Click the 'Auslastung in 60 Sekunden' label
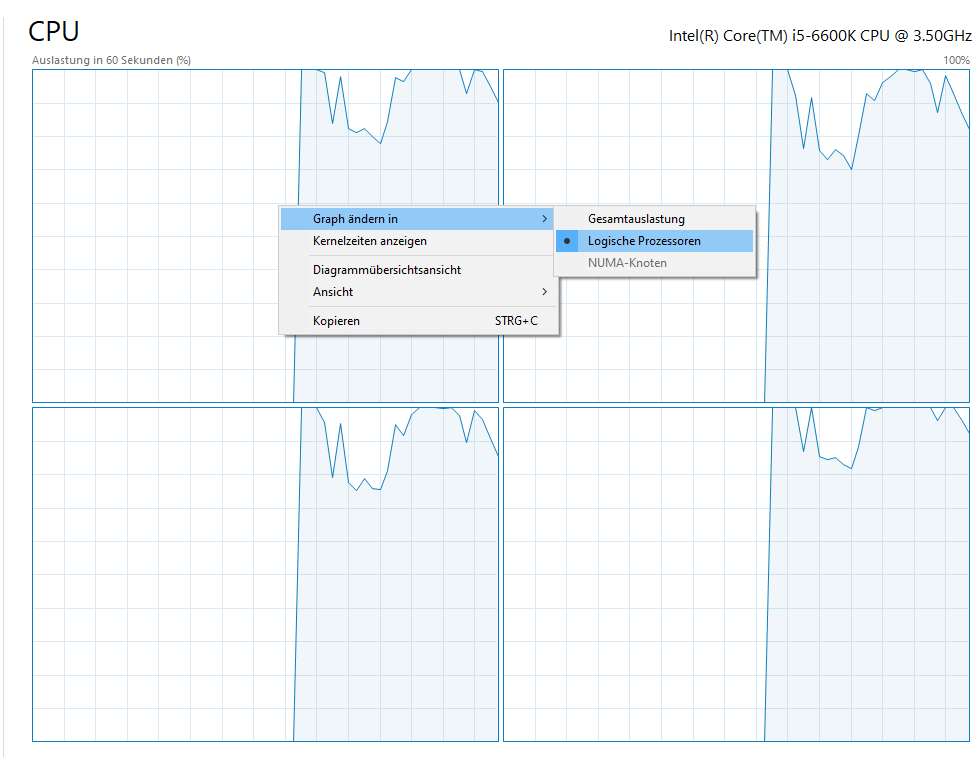976x757 pixels. tap(111, 60)
